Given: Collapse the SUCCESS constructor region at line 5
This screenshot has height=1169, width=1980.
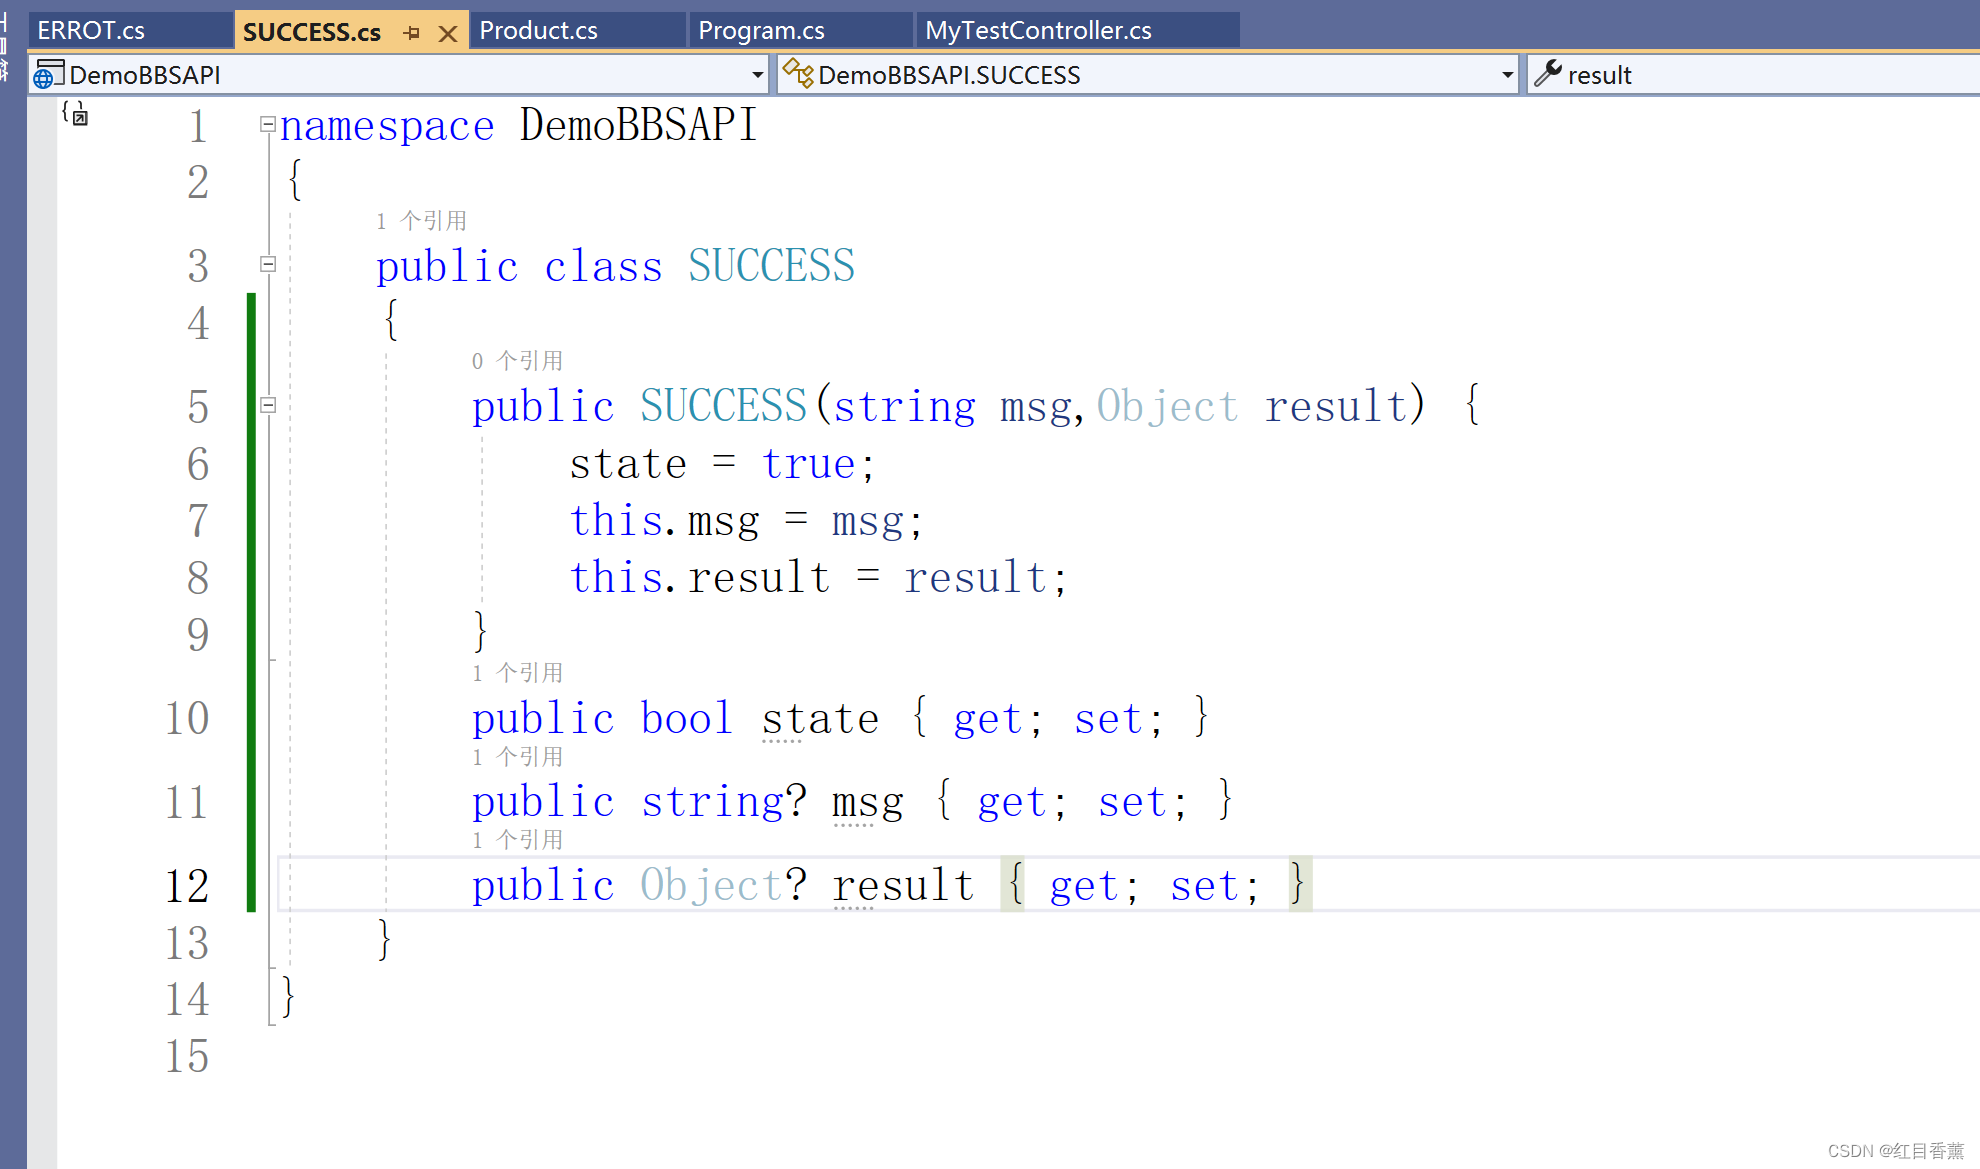Looking at the screenshot, I should 267,405.
